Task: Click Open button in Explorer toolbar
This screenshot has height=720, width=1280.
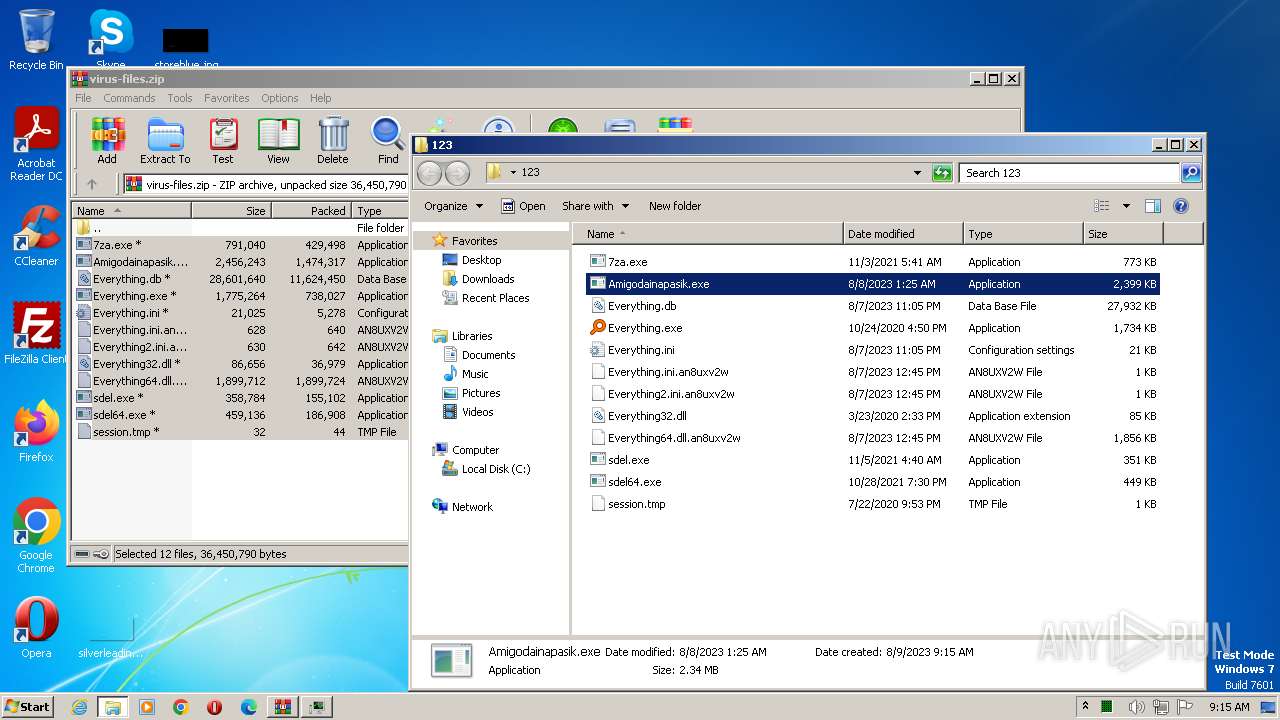Action: click(x=523, y=206)
